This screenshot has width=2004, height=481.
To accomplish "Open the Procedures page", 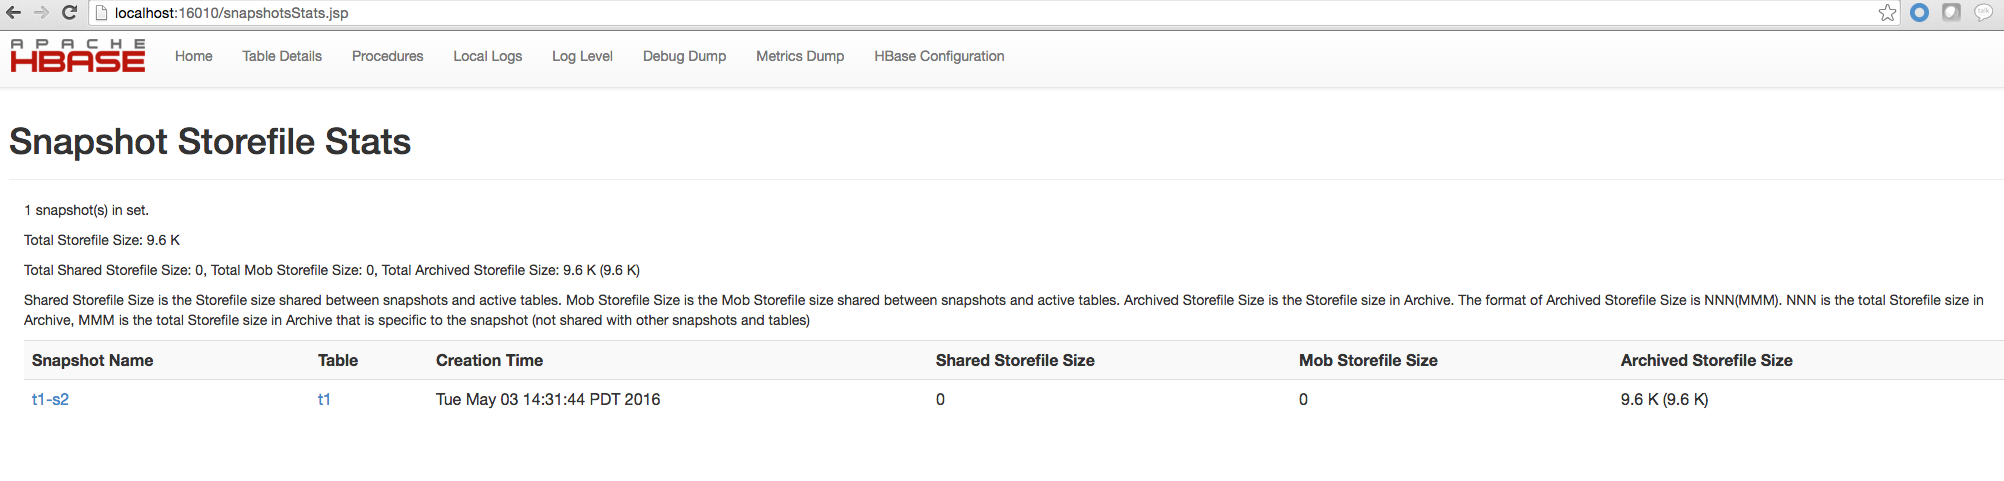I will click(387, 56).
